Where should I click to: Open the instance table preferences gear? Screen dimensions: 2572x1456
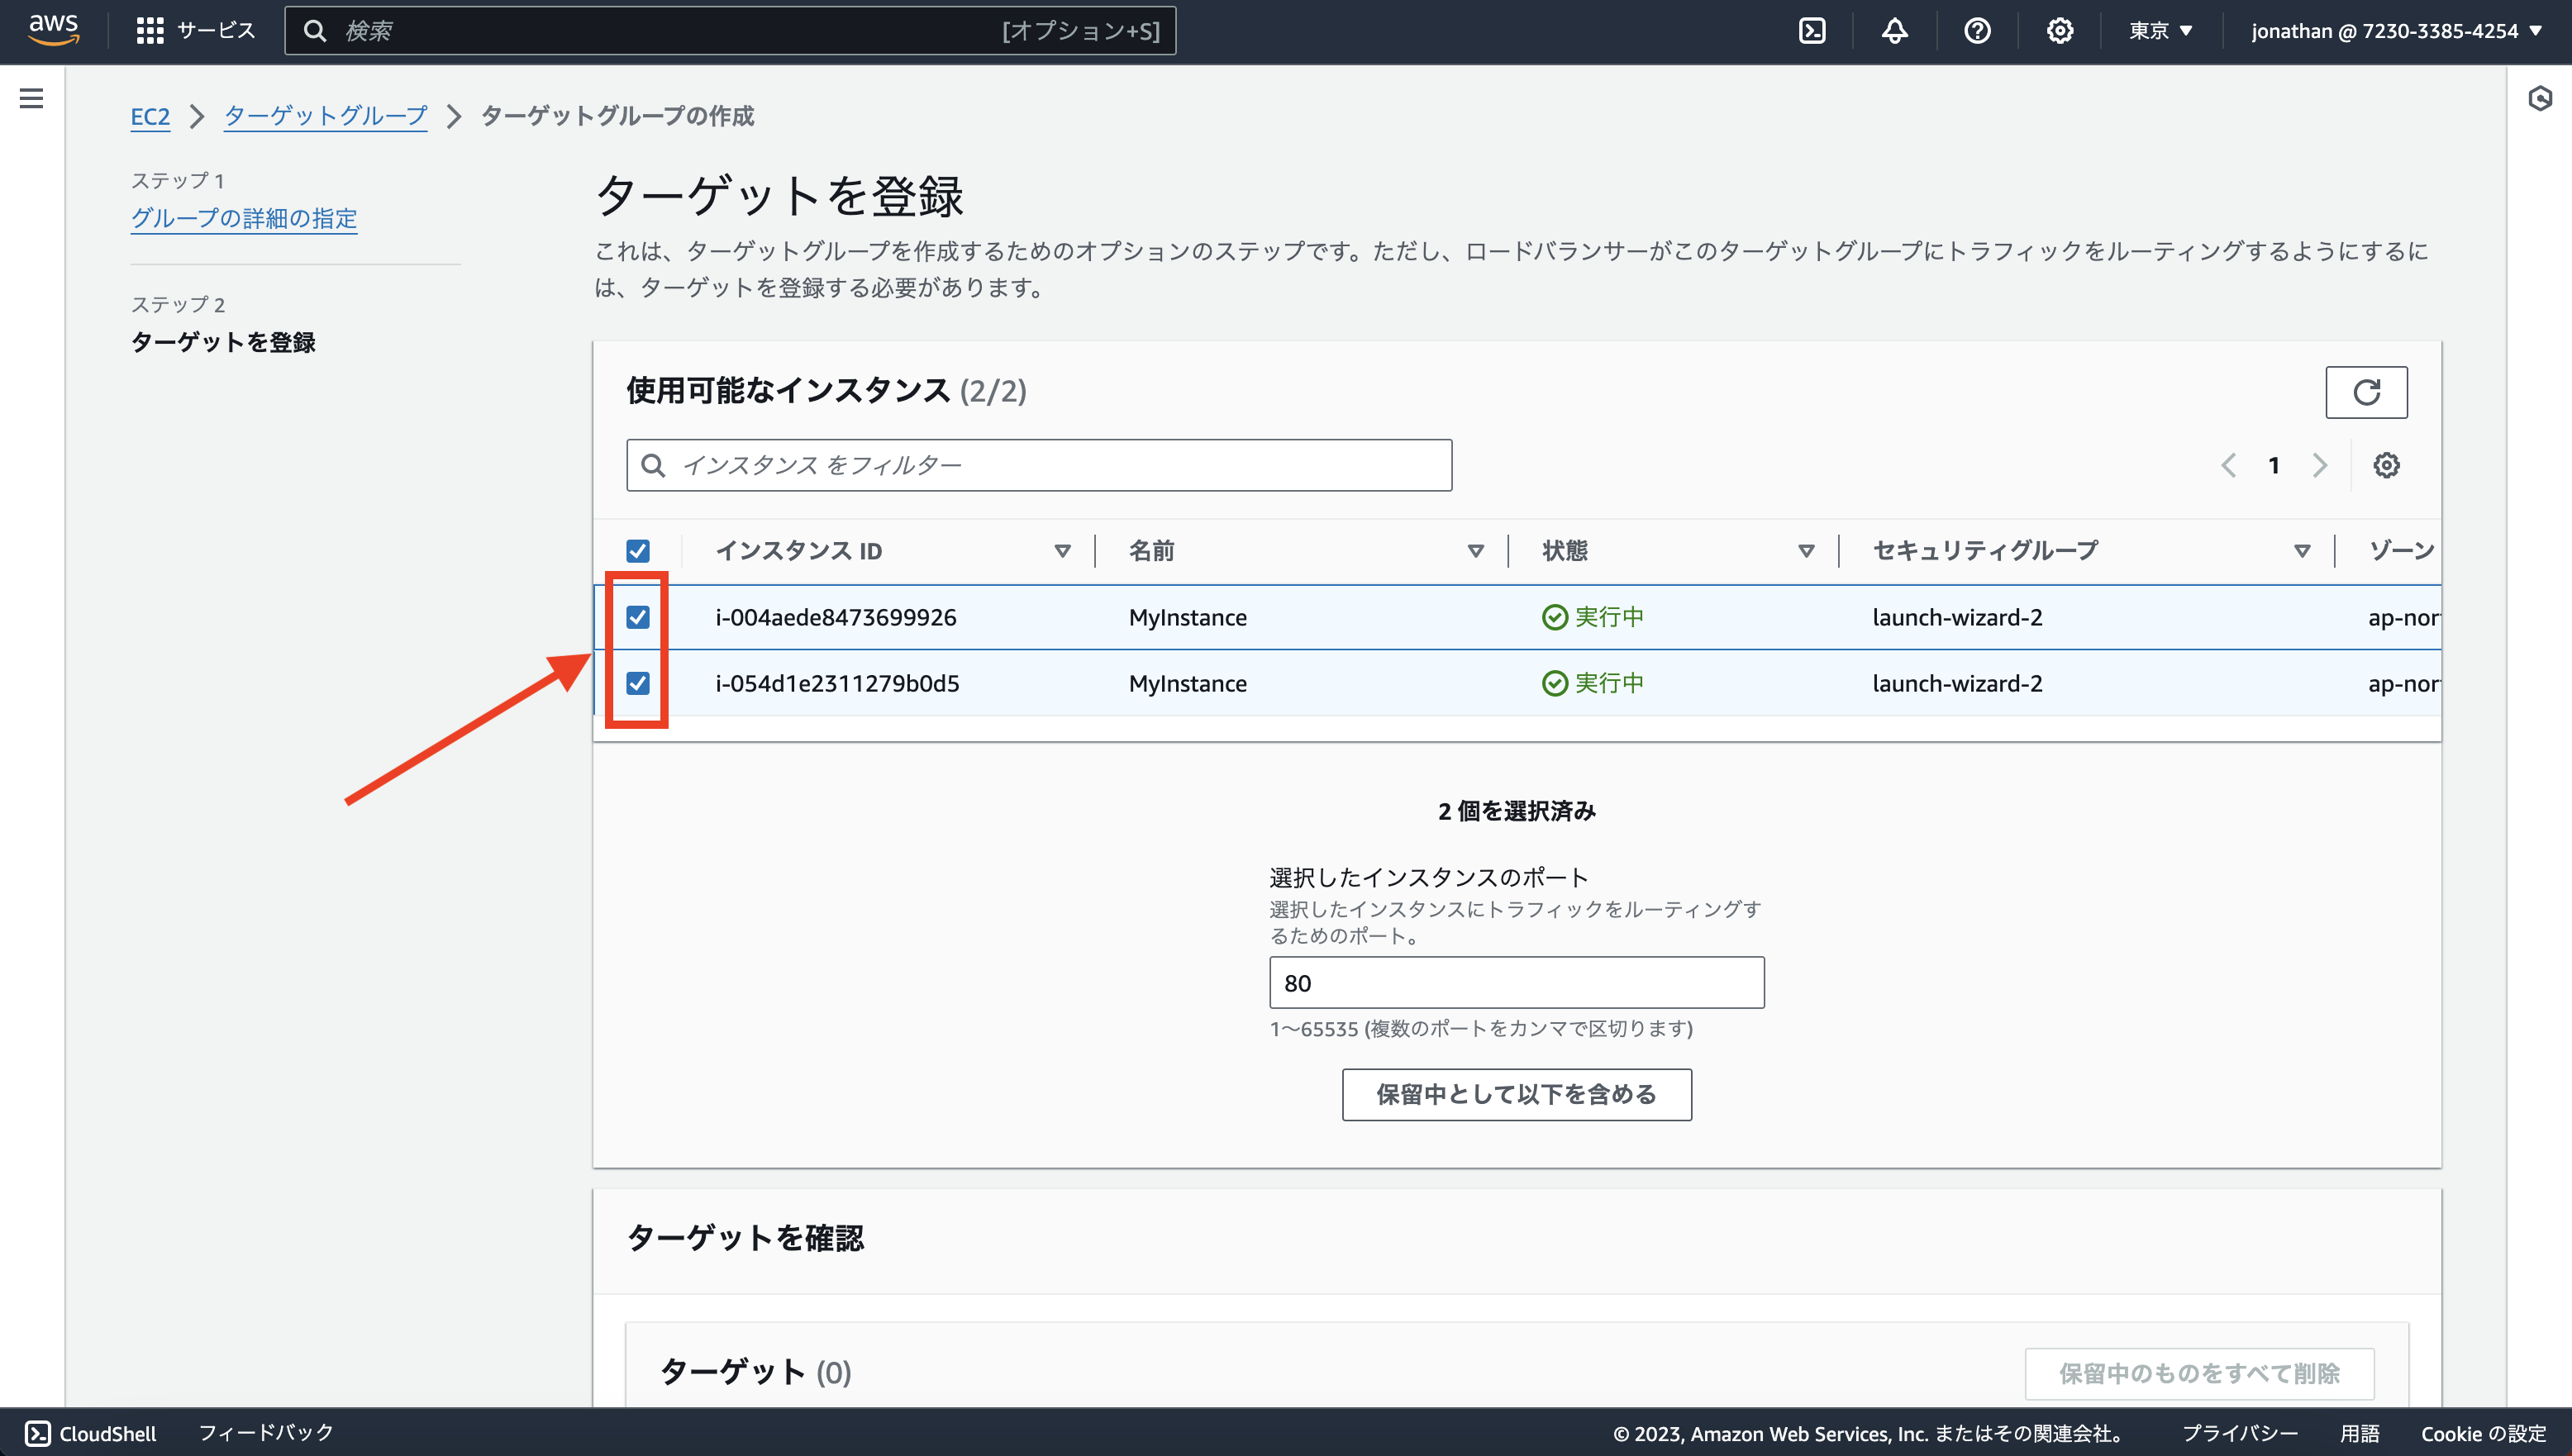coord(2387,464)
